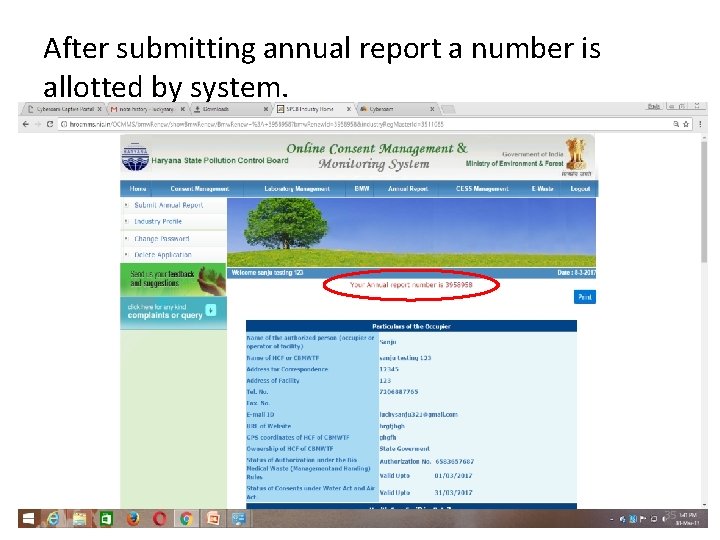The width and height of the screenshot is (720, 540).
Task: Open the Windows Start button
Action: pyautogui.click(x=28, y=519)
